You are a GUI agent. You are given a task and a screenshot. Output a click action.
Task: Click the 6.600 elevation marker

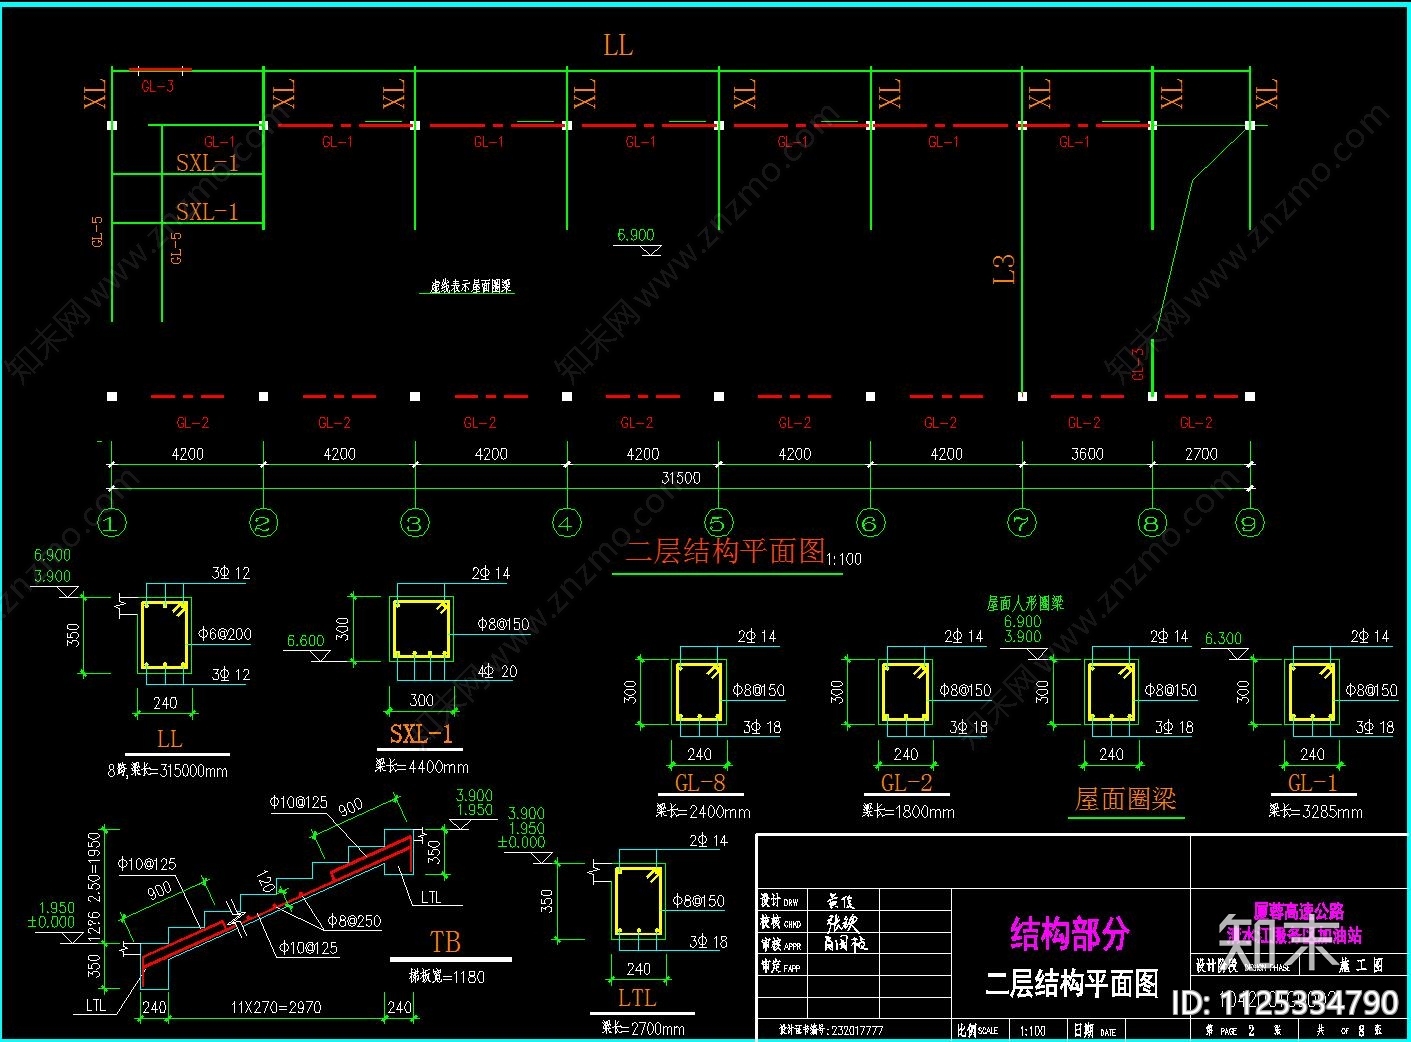(306, 641)
